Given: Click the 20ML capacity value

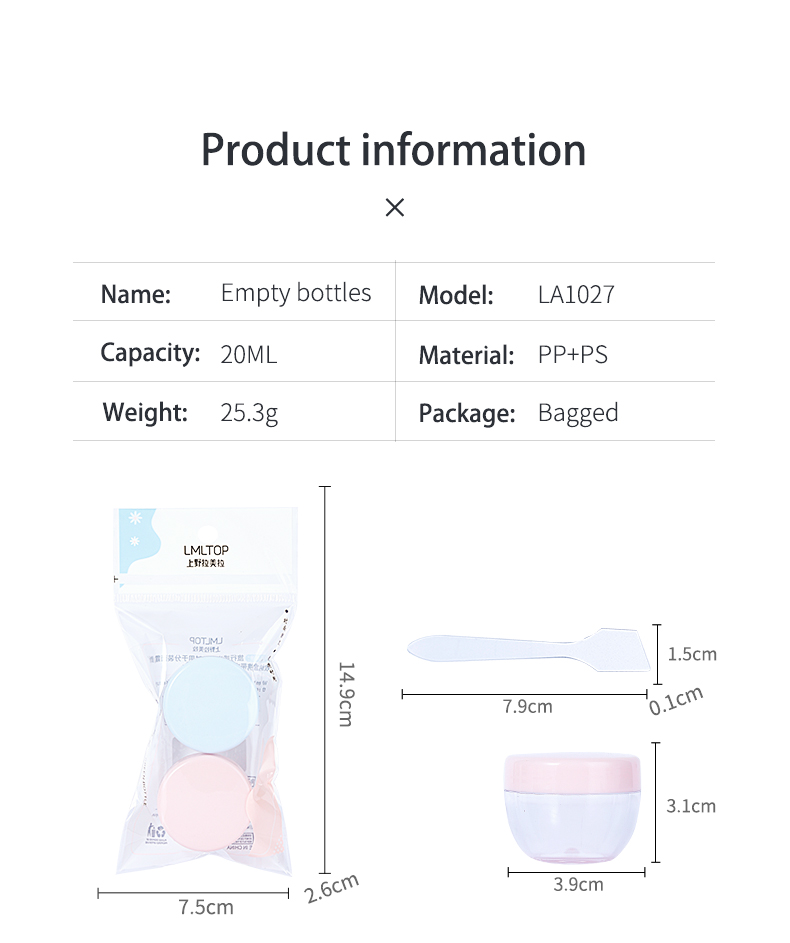Looking at the screenshot, I should [248, 354].
